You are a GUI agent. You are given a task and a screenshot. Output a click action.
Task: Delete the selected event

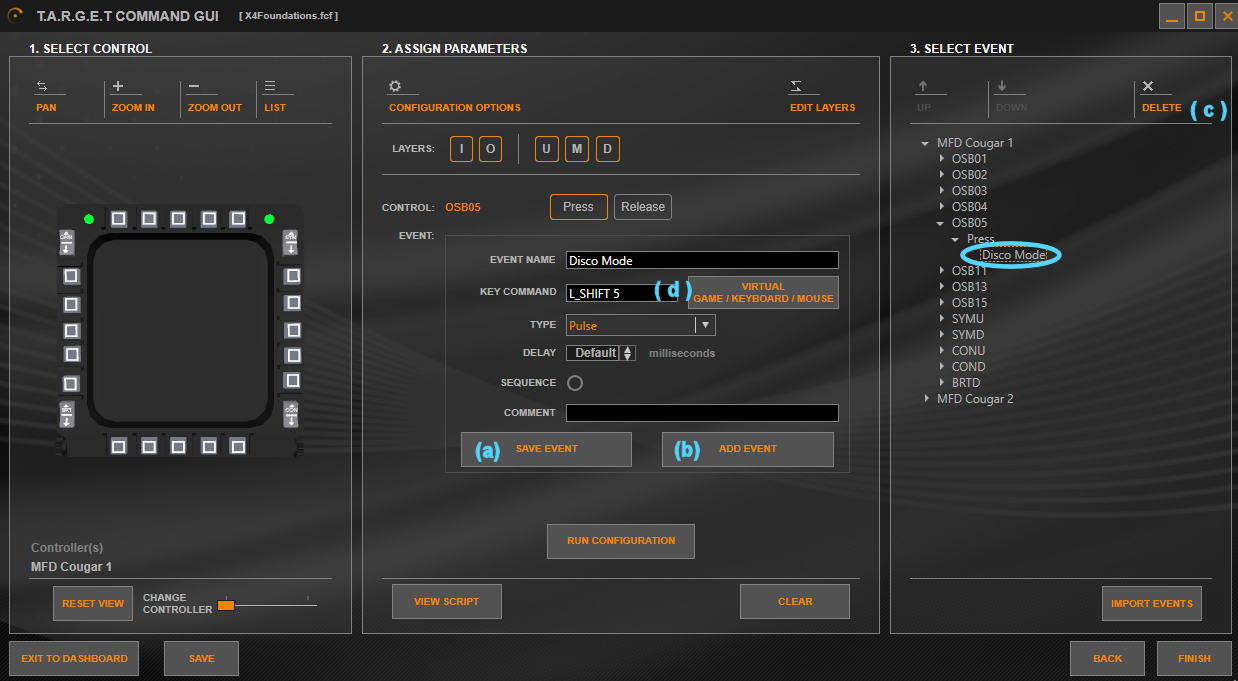click(x=1161, y=96)
